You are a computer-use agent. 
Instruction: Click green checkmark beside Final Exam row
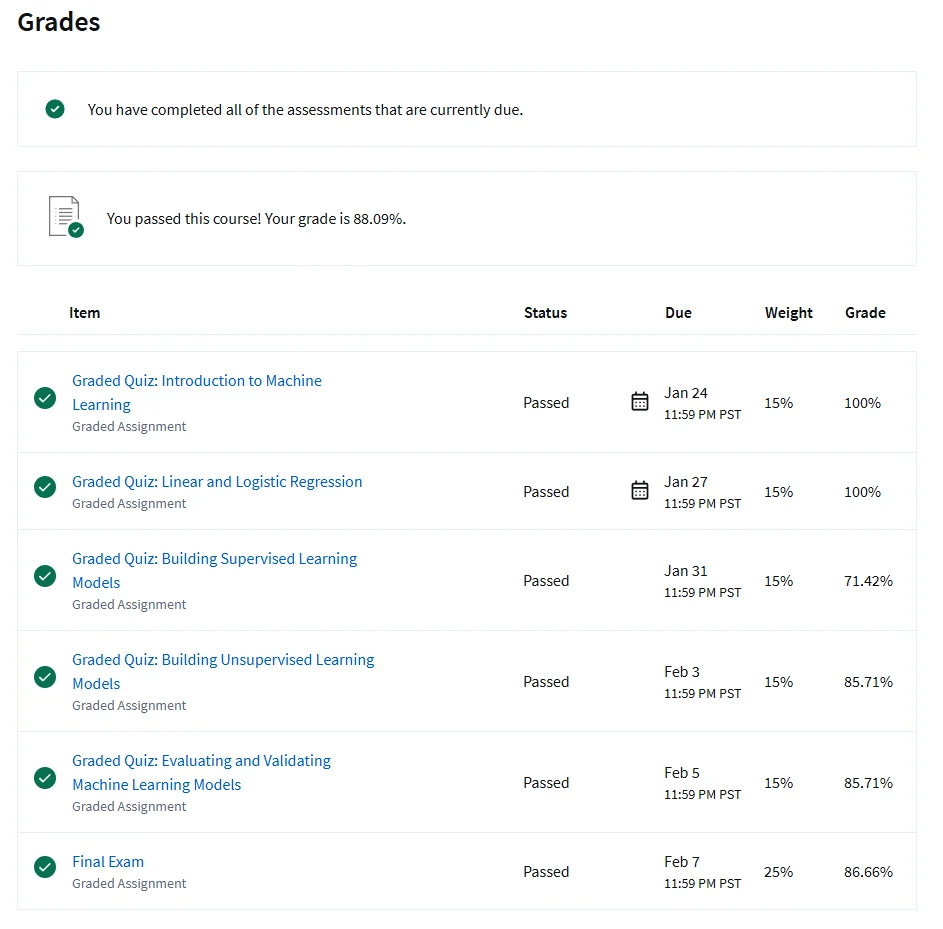click(45, 867)
